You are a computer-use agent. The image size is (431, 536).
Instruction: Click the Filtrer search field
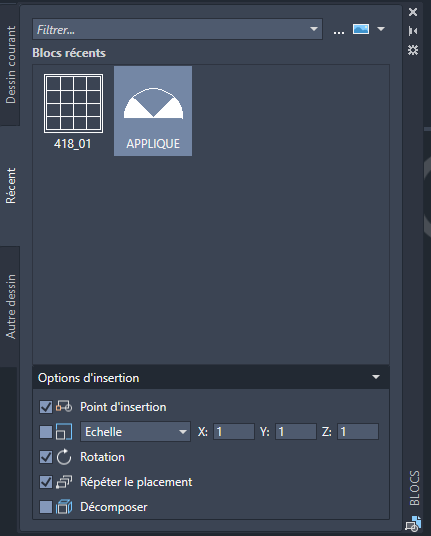pyautogui.click(x=177, y=29)
